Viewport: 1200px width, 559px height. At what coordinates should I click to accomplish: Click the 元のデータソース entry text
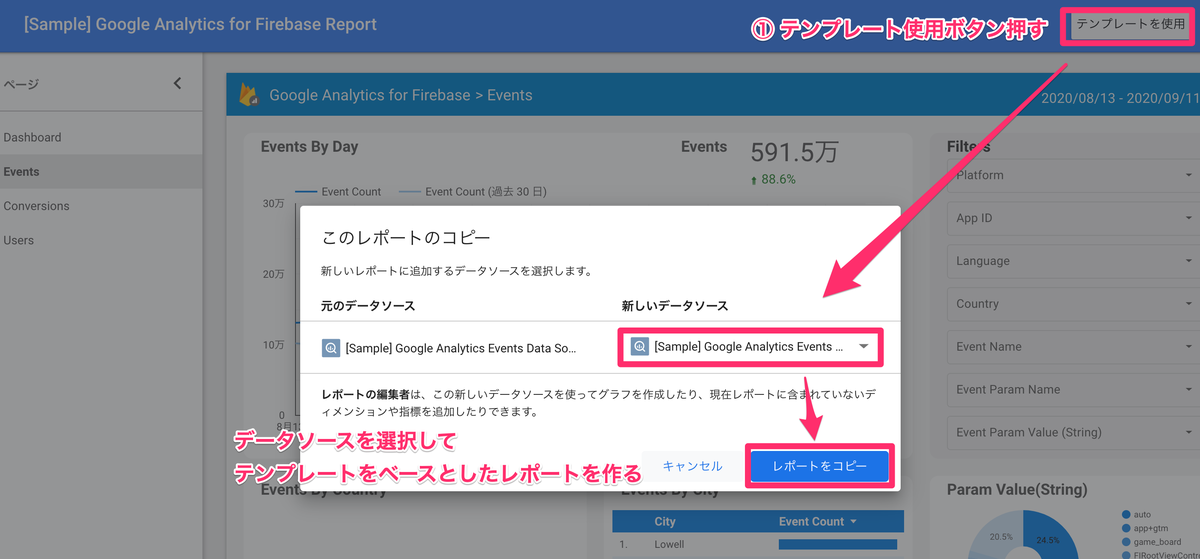[461, 348]
